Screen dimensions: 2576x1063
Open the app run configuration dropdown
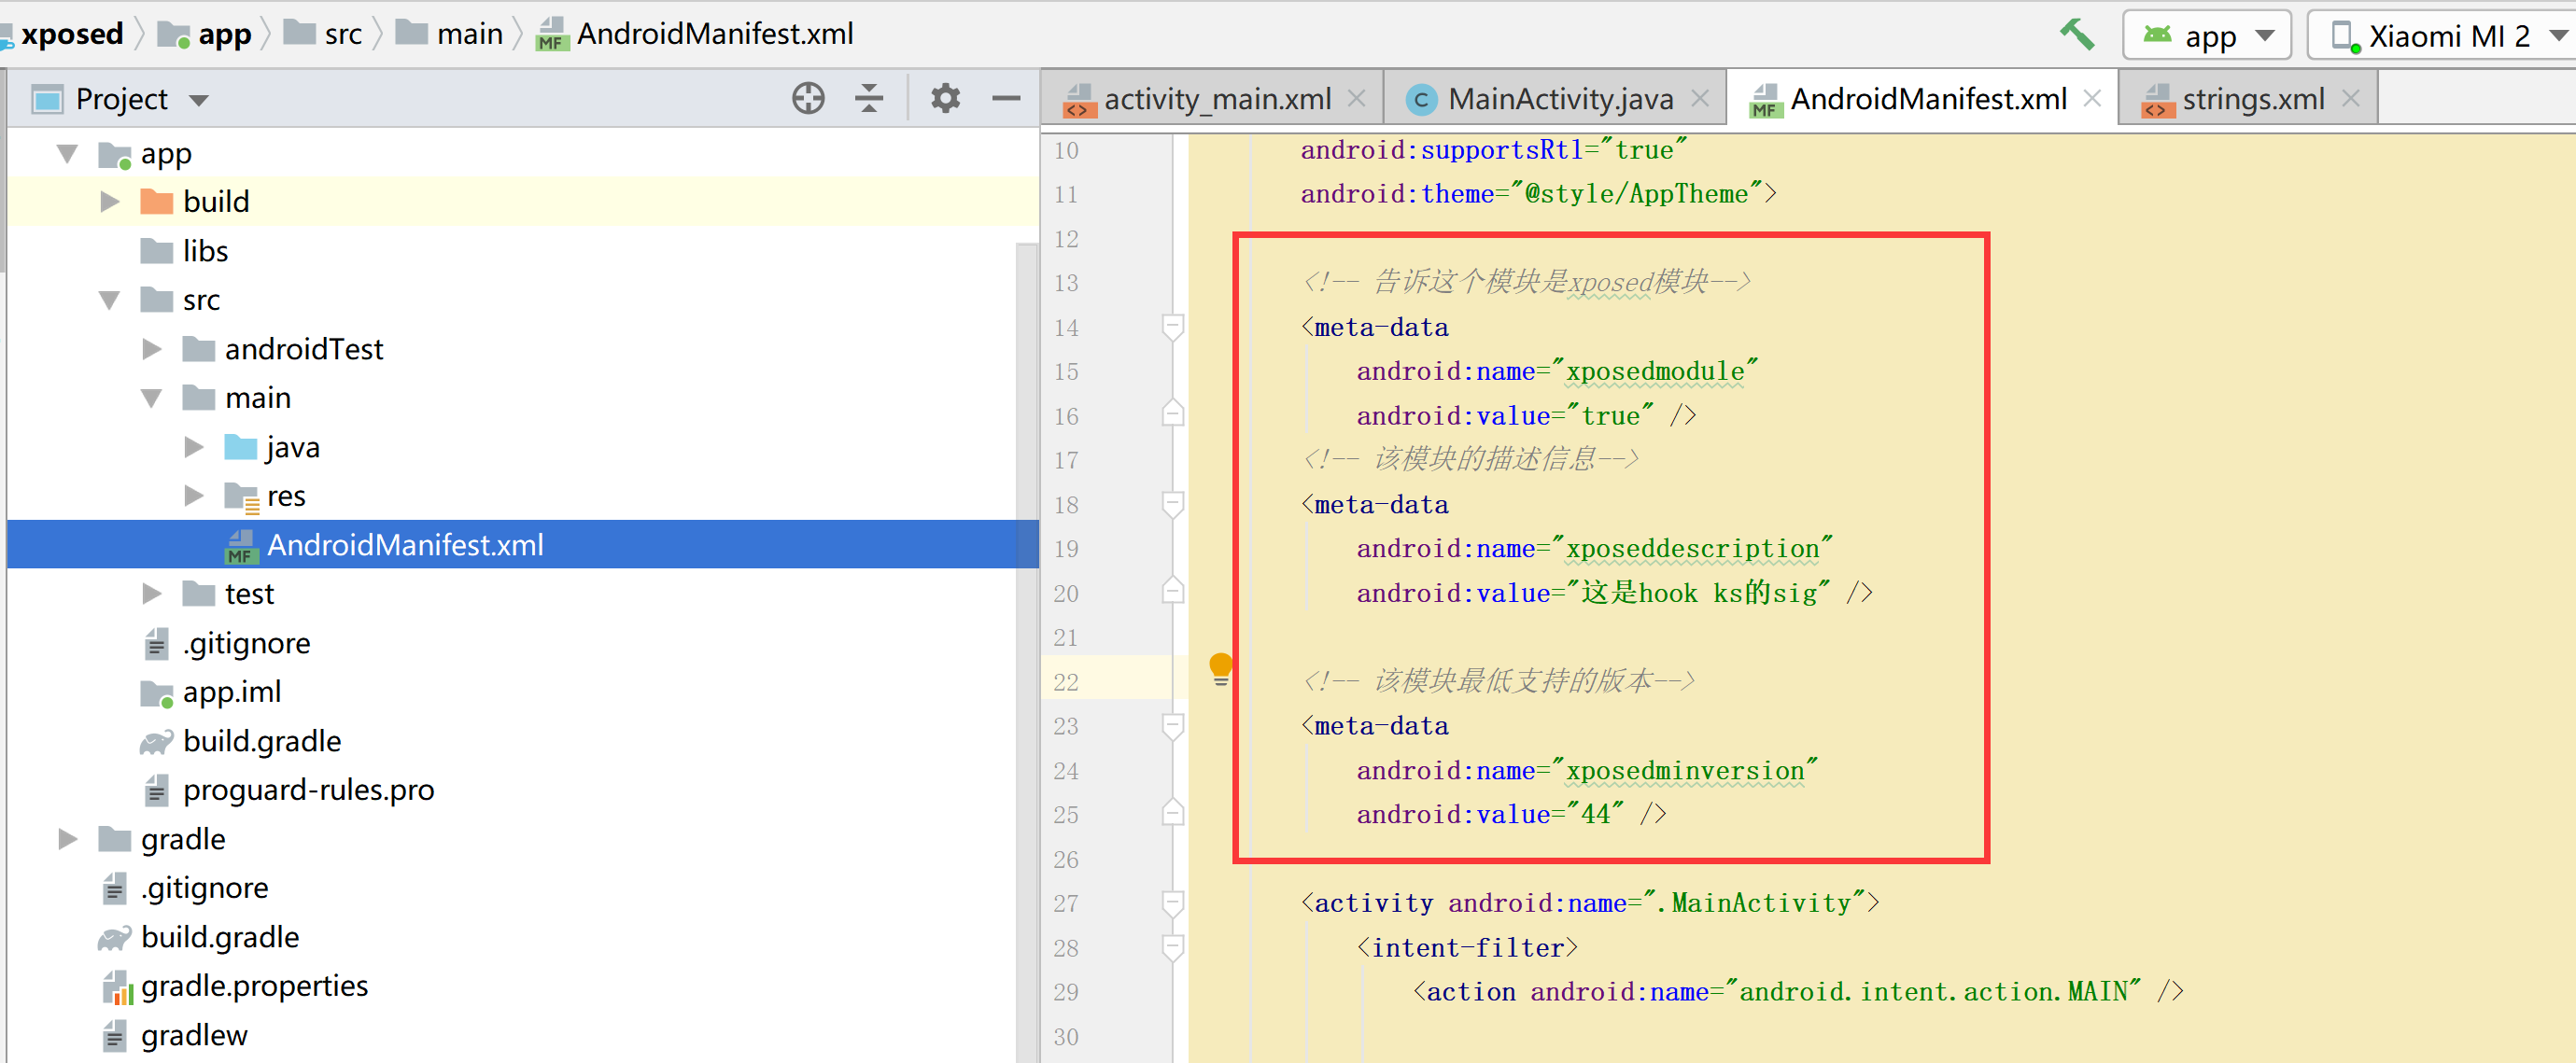2208,37
